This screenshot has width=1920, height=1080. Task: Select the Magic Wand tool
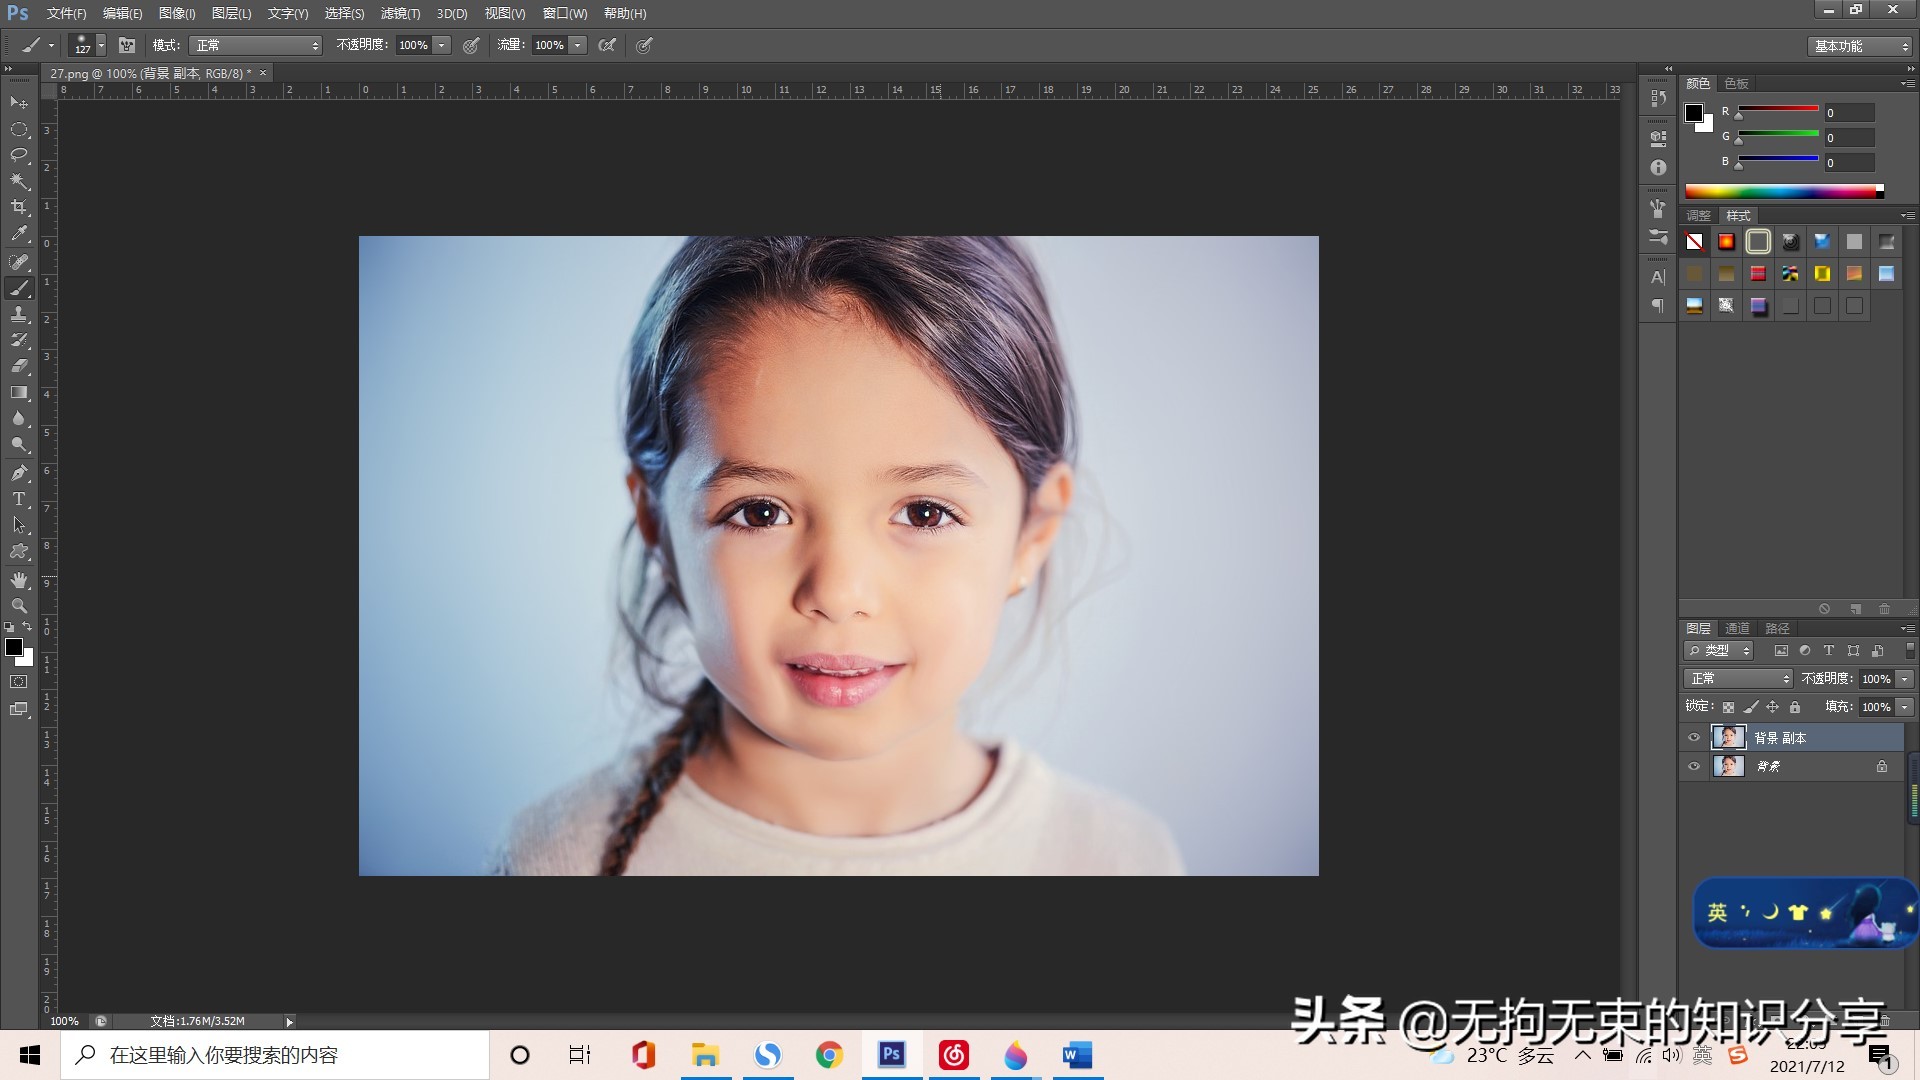tap(19, 181)
